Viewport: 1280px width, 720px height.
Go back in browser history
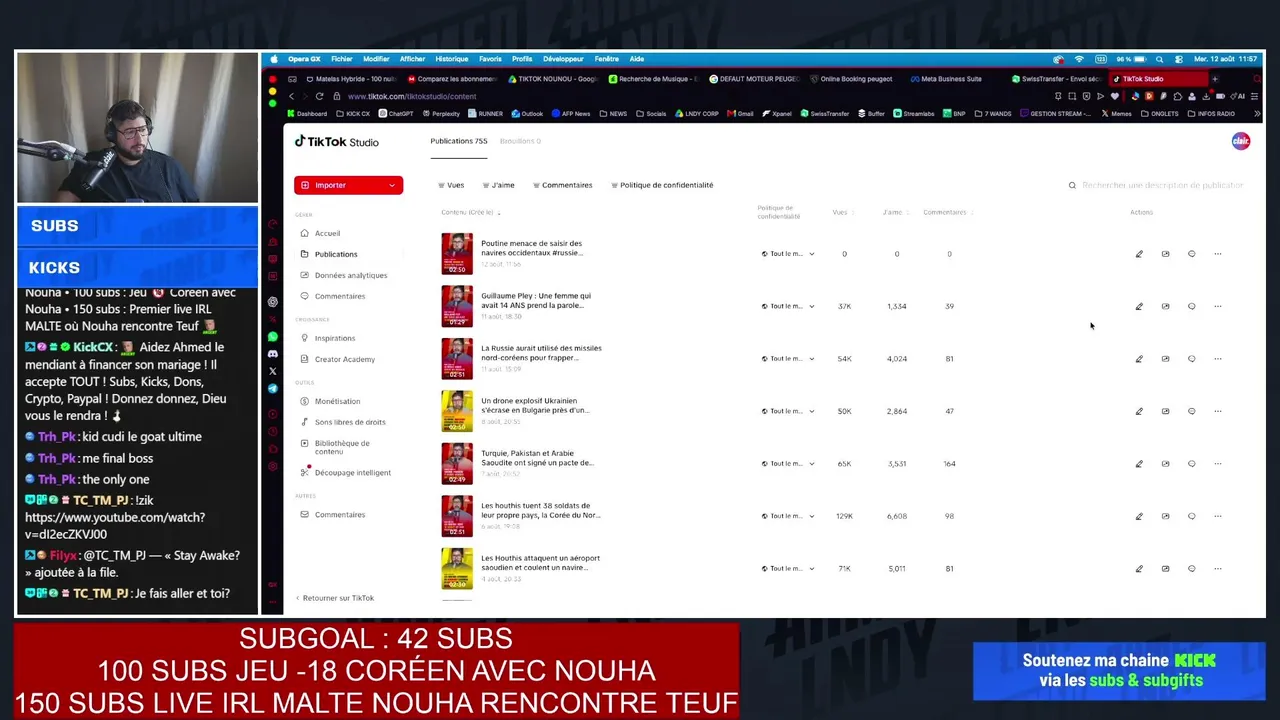(291, 96)
